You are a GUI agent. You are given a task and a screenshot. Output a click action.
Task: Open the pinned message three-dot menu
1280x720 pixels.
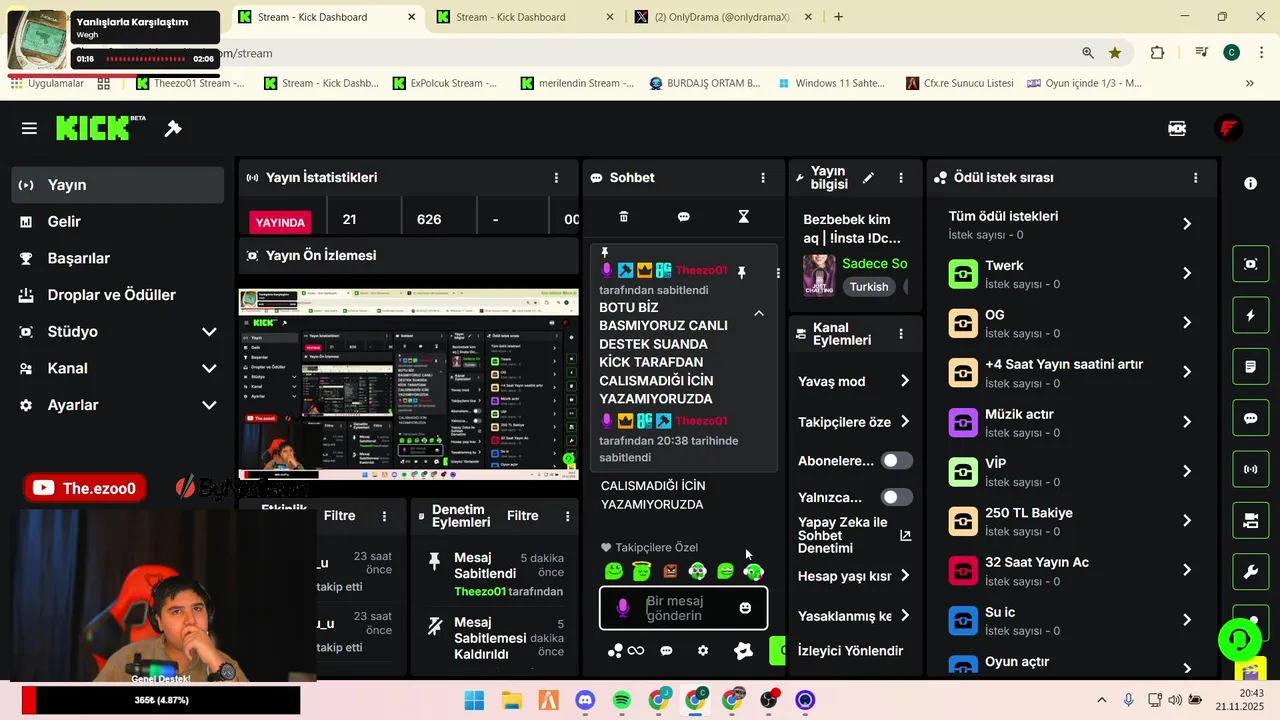tap(778, 272)
